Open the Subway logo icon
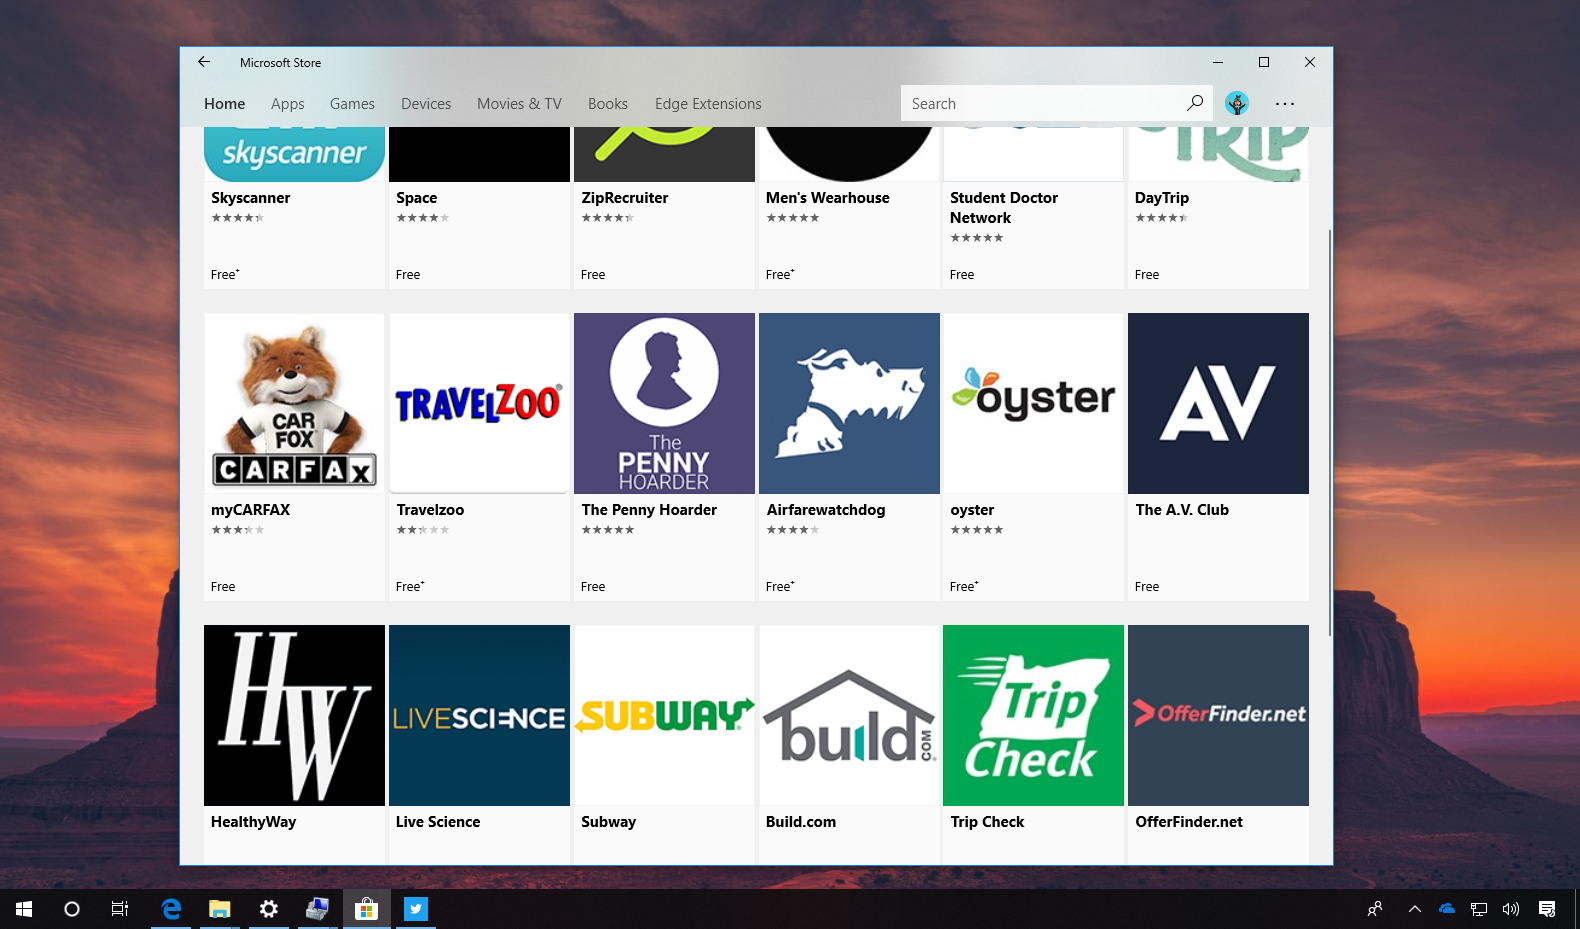This screenshot has height=929, width=1580. [x=664, y=715]
